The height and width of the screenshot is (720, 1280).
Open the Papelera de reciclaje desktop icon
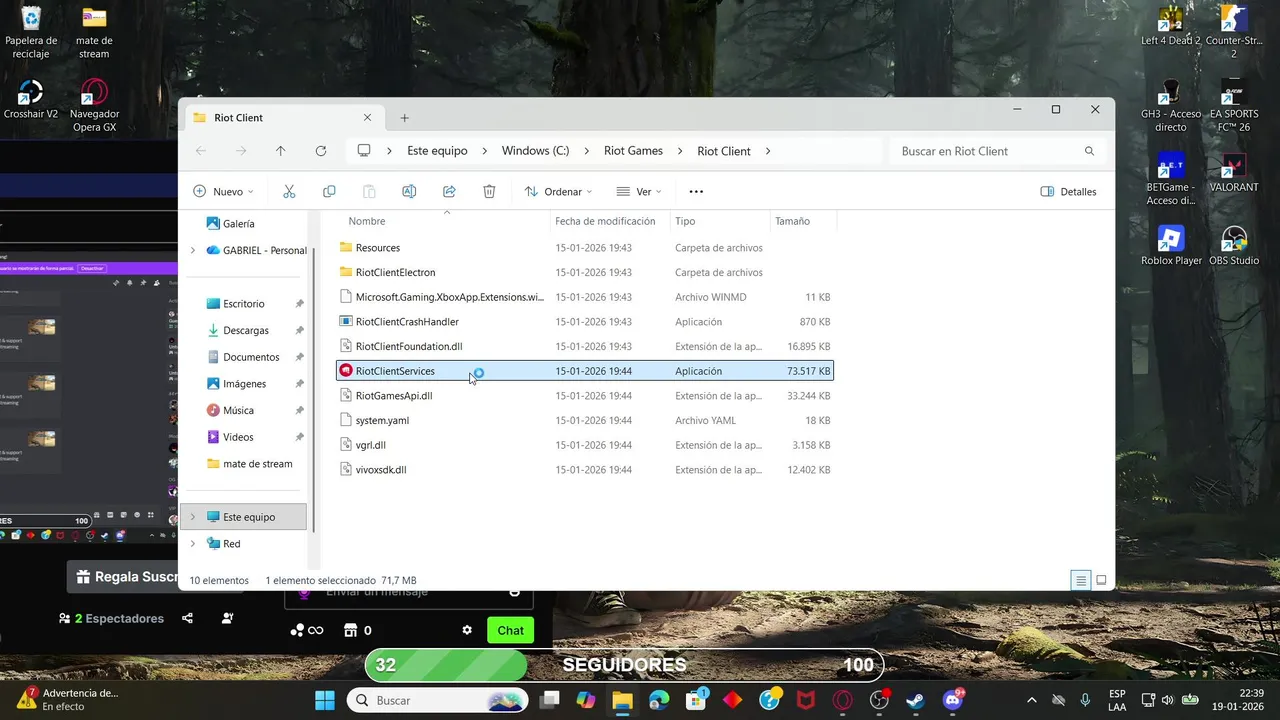coord(31,31)
